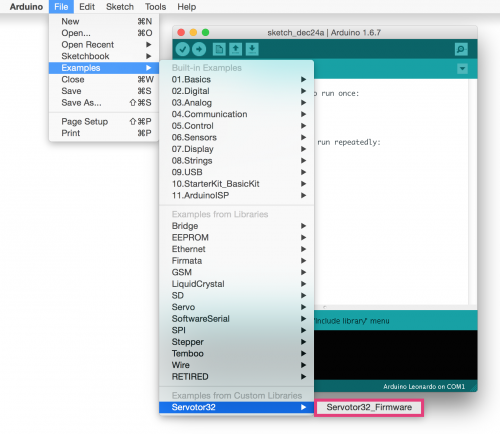Expand the 03.Analog examples submenu
The height and width of the screenshot is (434, 500).
tap(237, 103)
